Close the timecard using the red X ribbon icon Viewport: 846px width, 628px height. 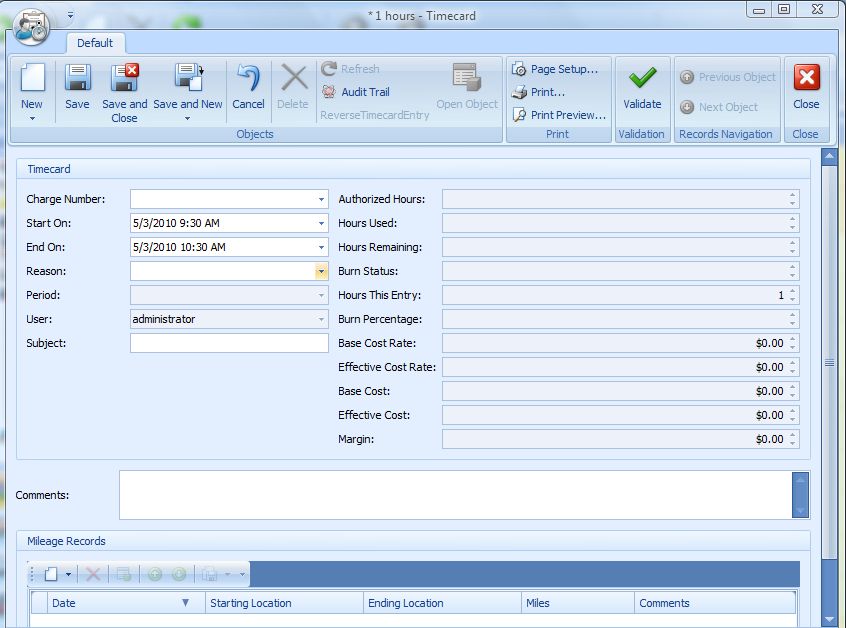click(x=807, y=78)
